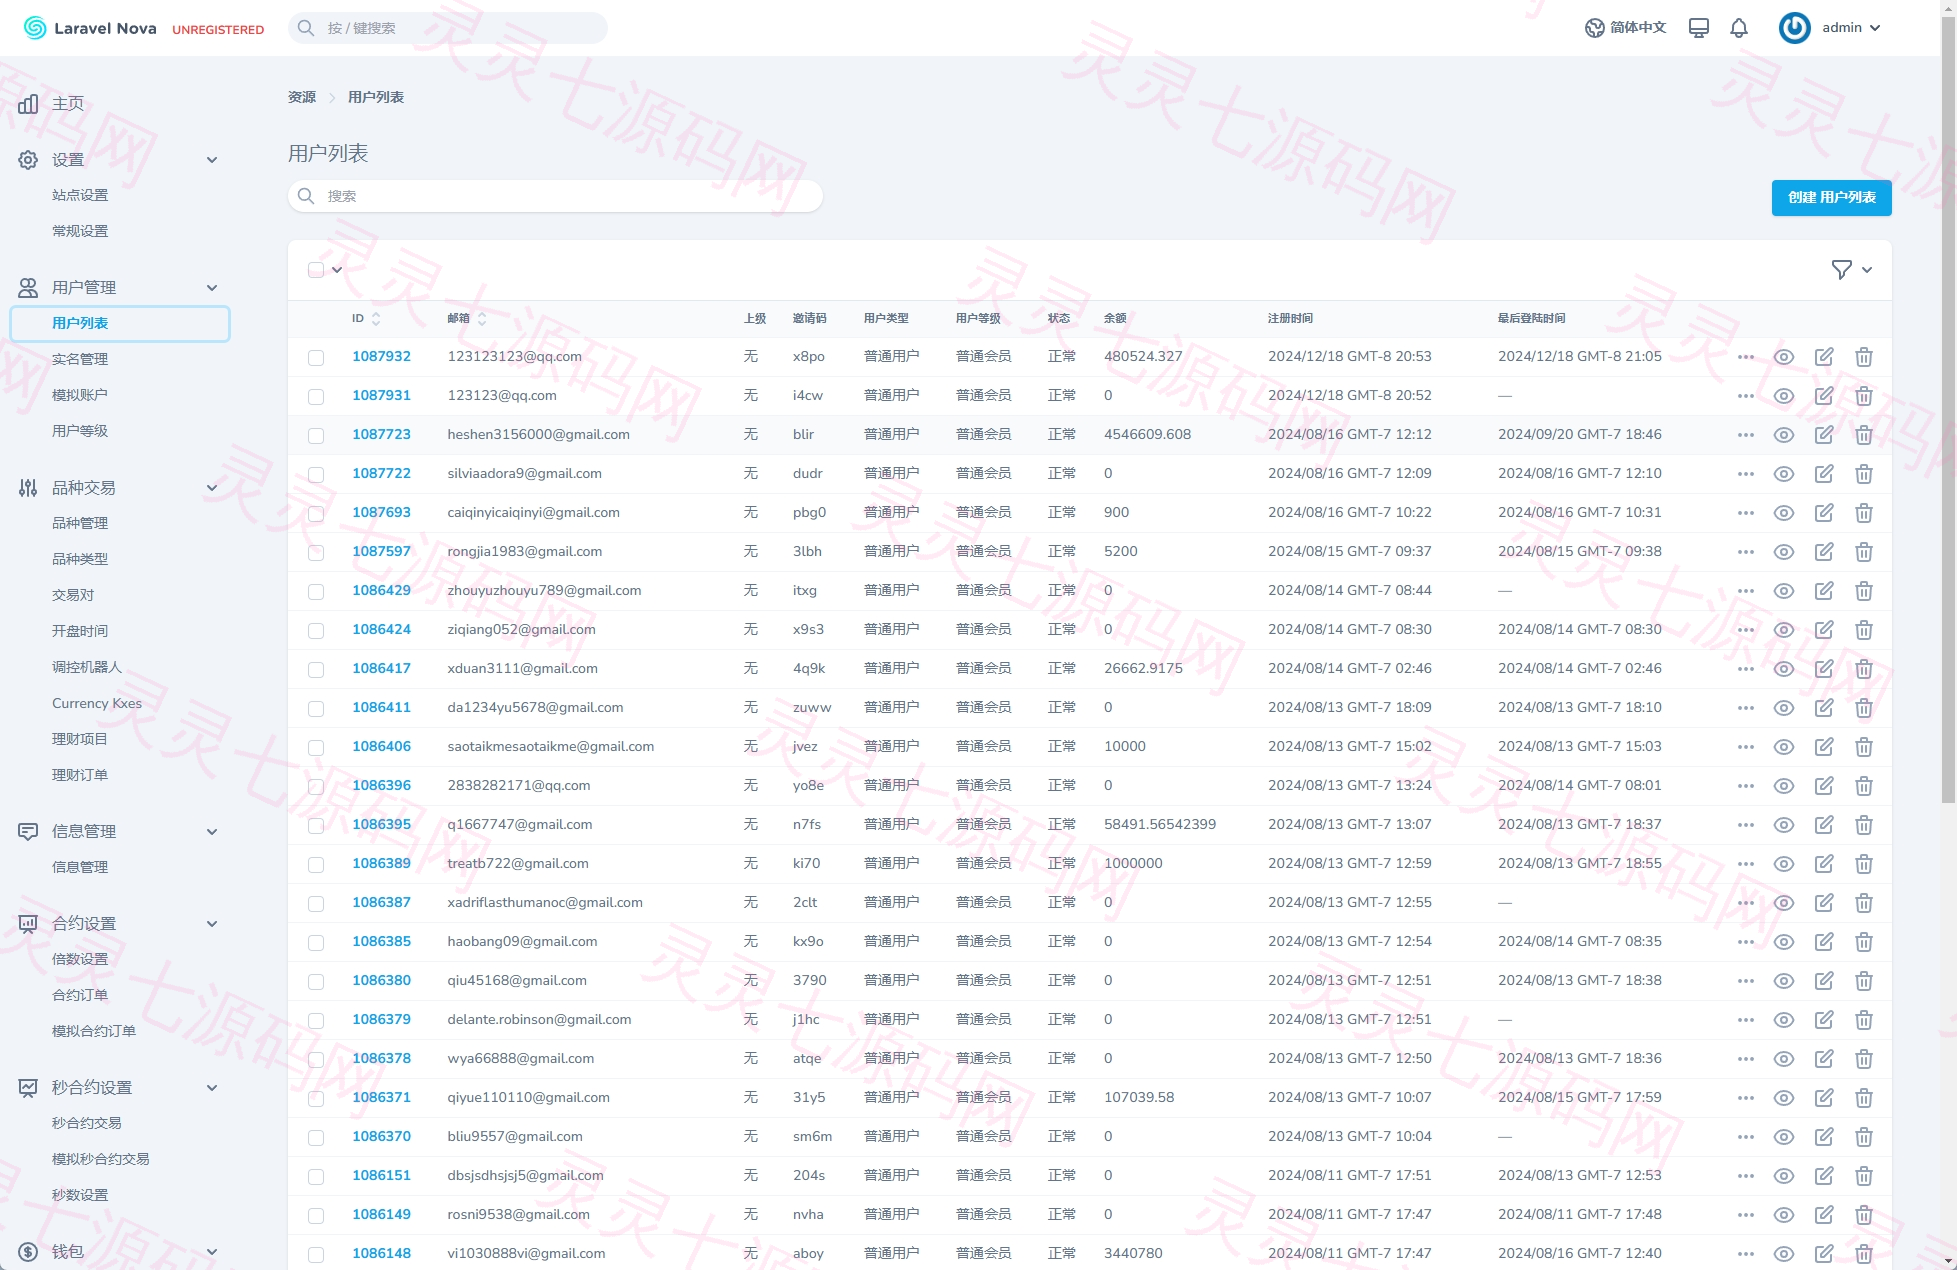Click the admin avatar icon

(x=1794, y=28)
